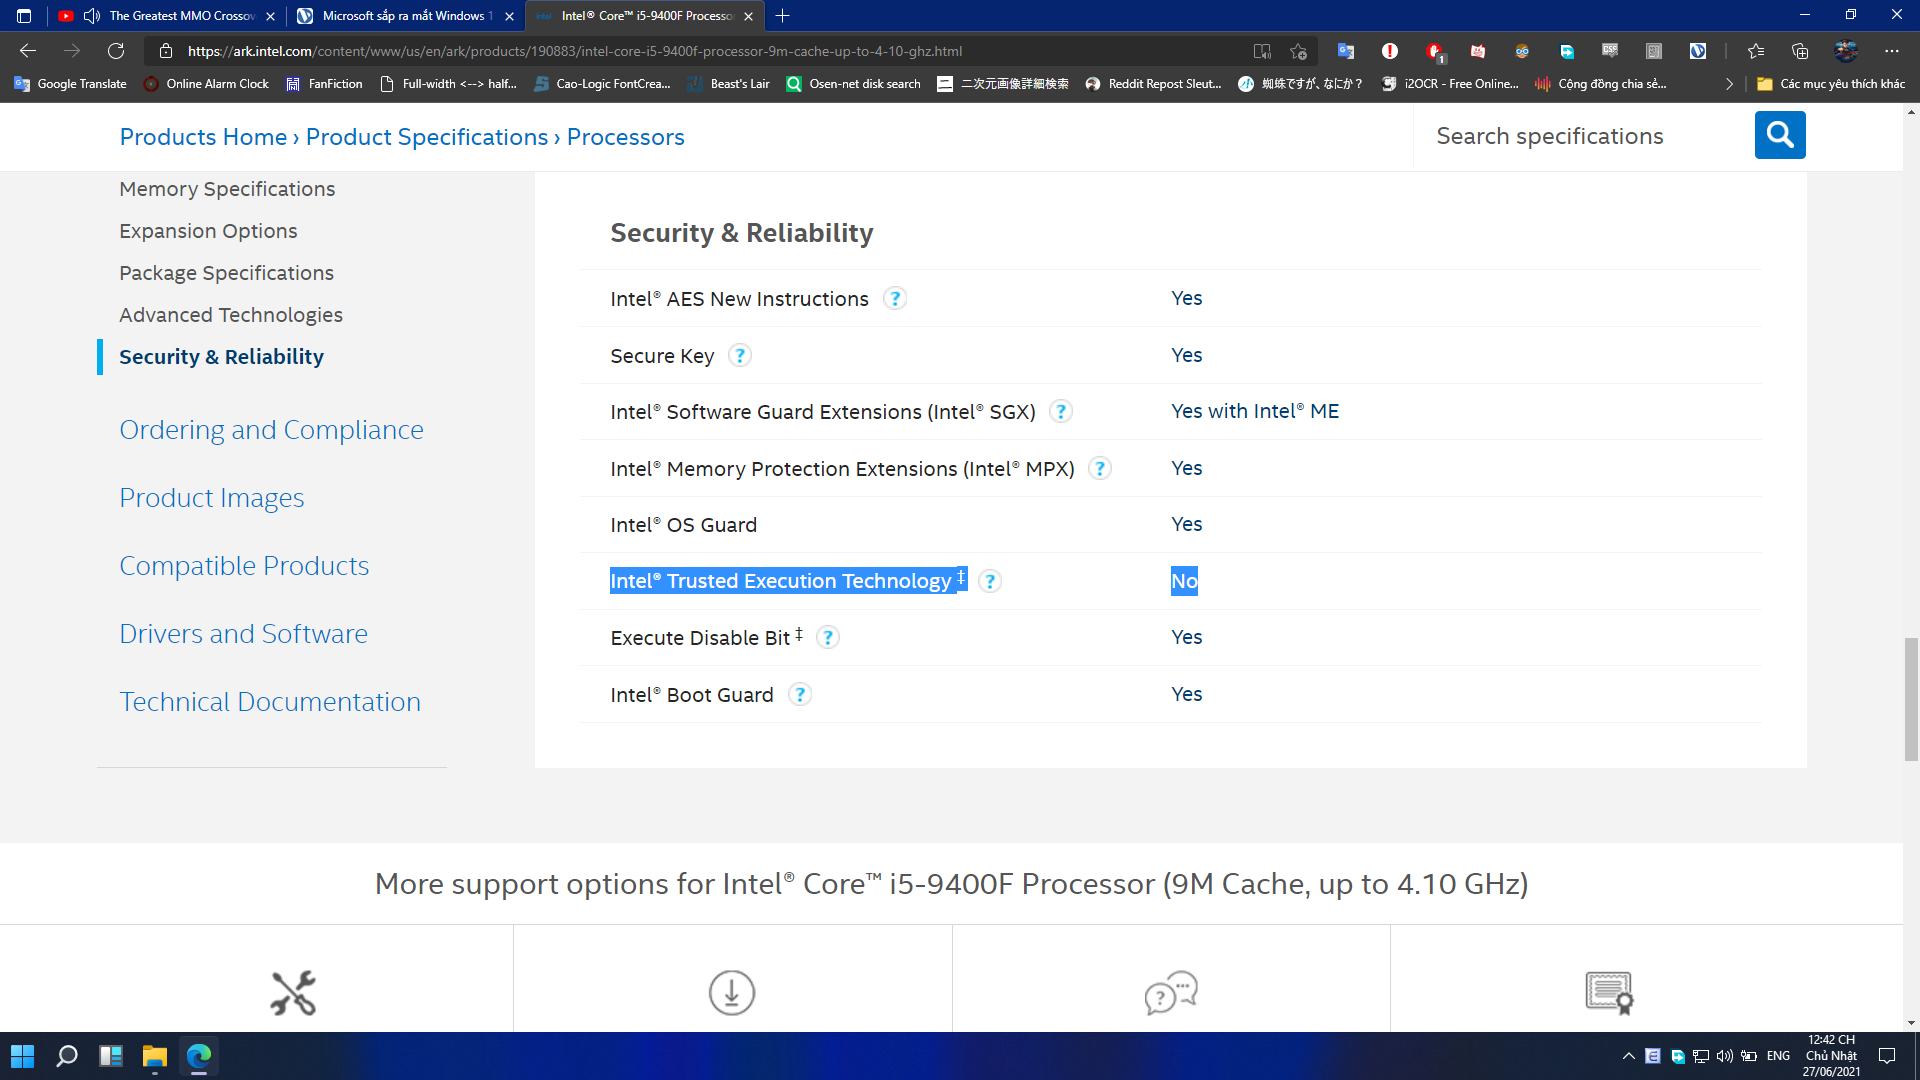Image resolution: width=1920 pixels, height=1080 pixels.
Task: Open the taskbar clock and date
Action: [x=1831, y=1056]
